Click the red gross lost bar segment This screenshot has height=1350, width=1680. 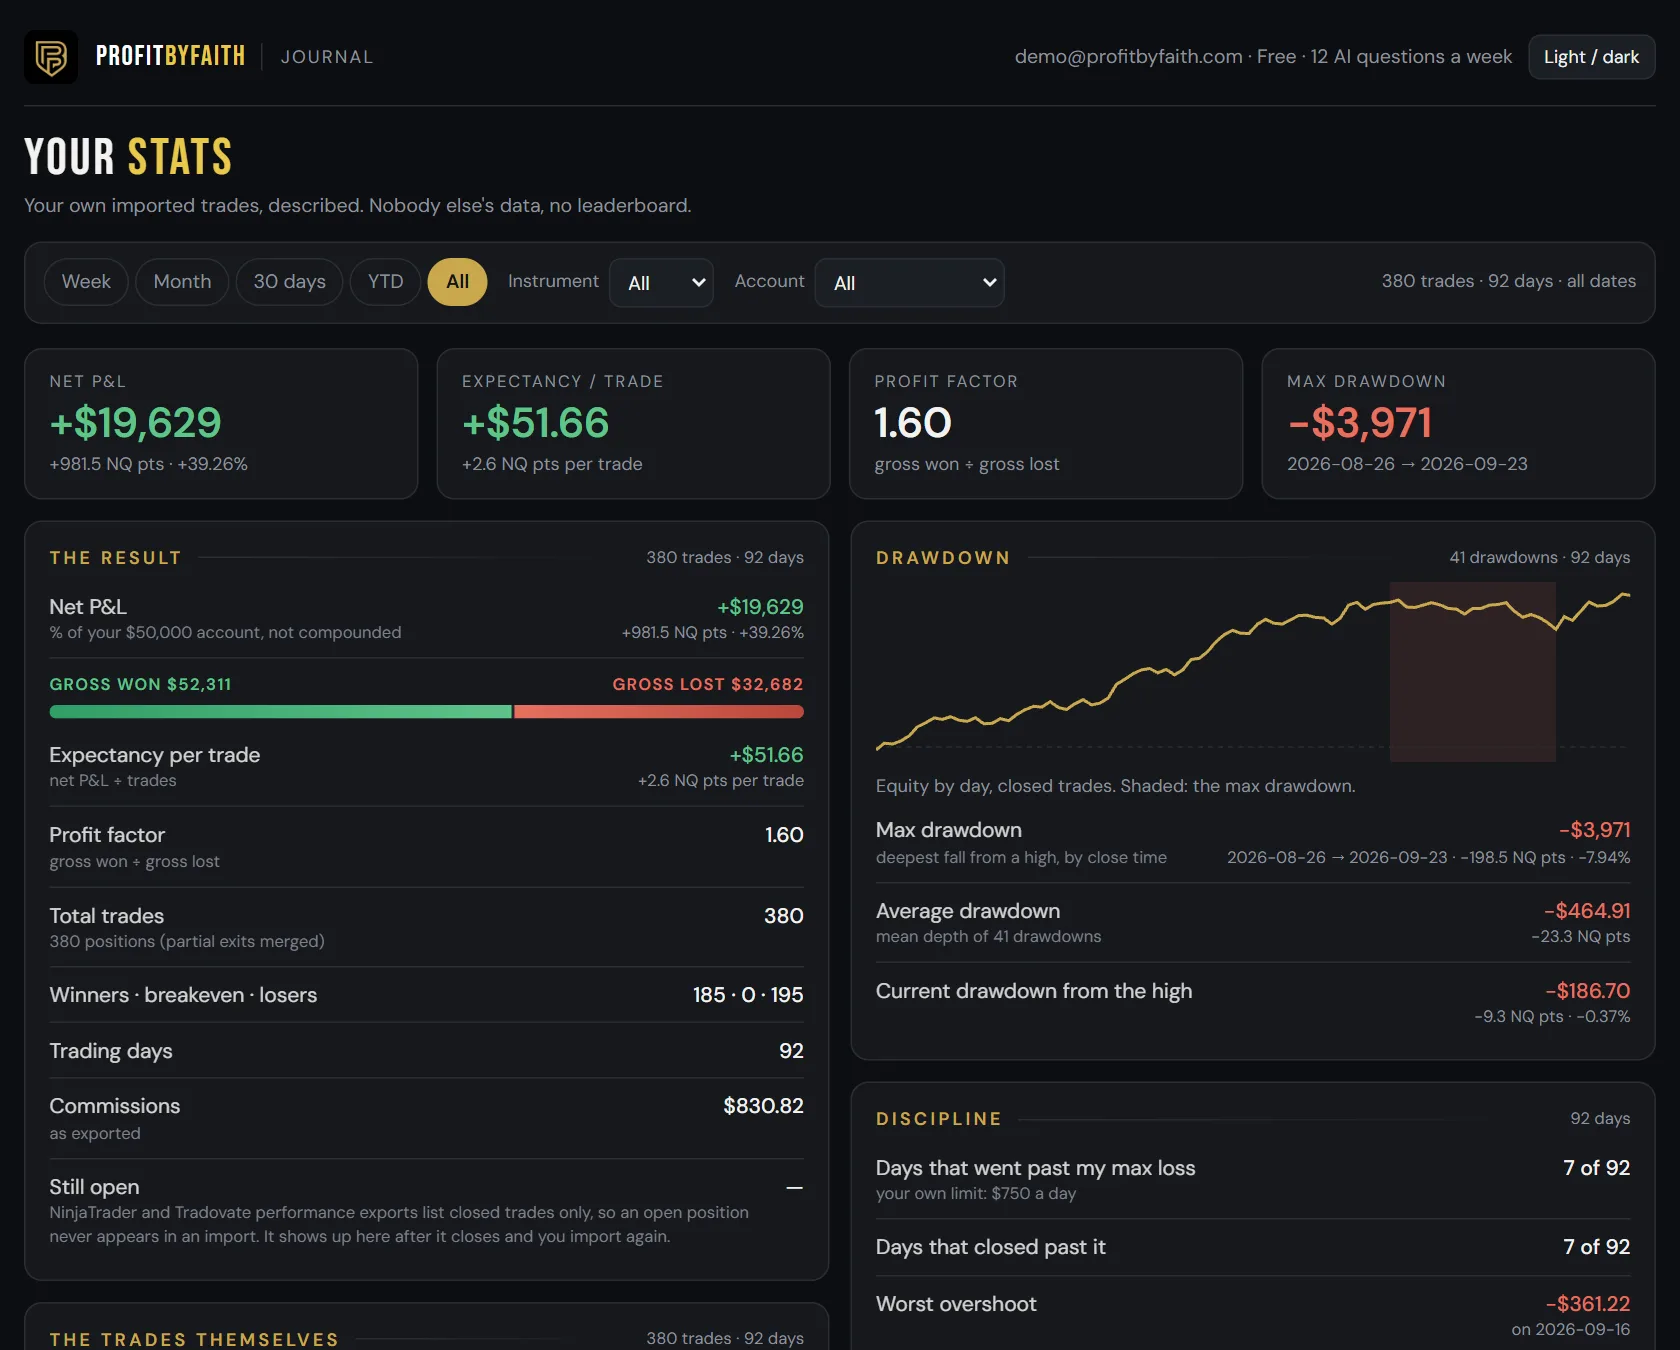click(659, 712)
